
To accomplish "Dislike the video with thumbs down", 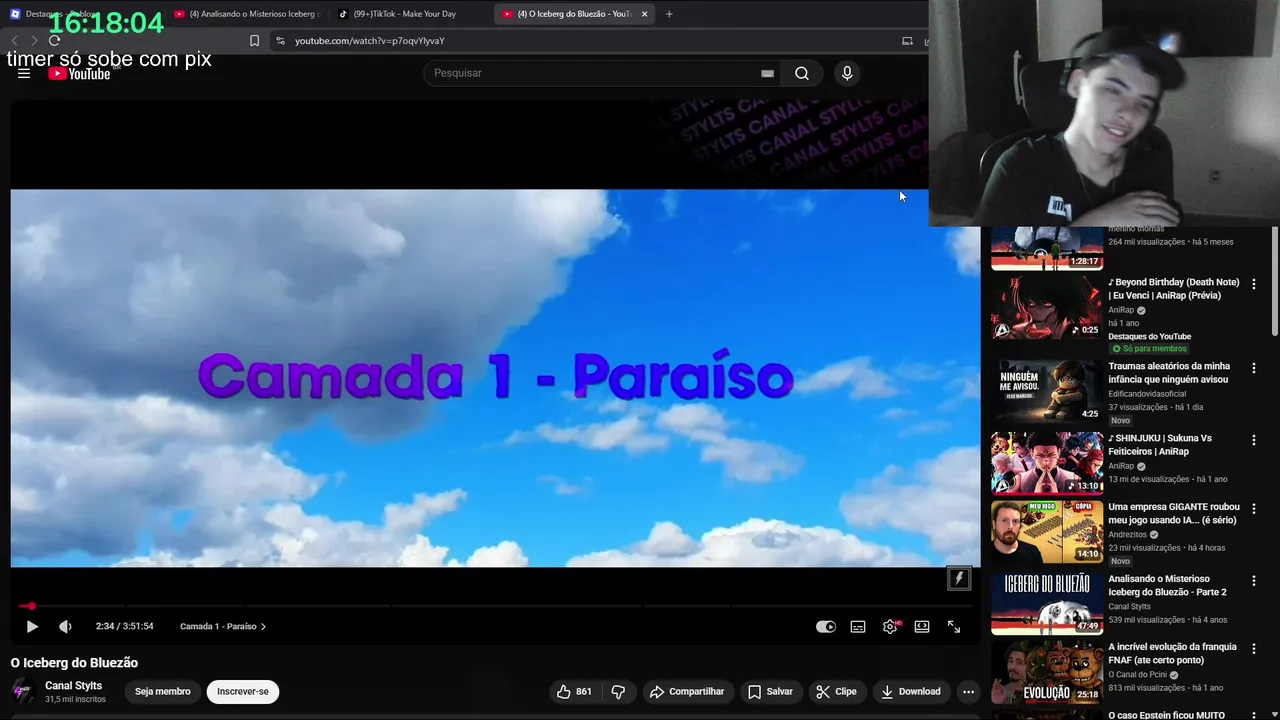I will click(618, 691).
